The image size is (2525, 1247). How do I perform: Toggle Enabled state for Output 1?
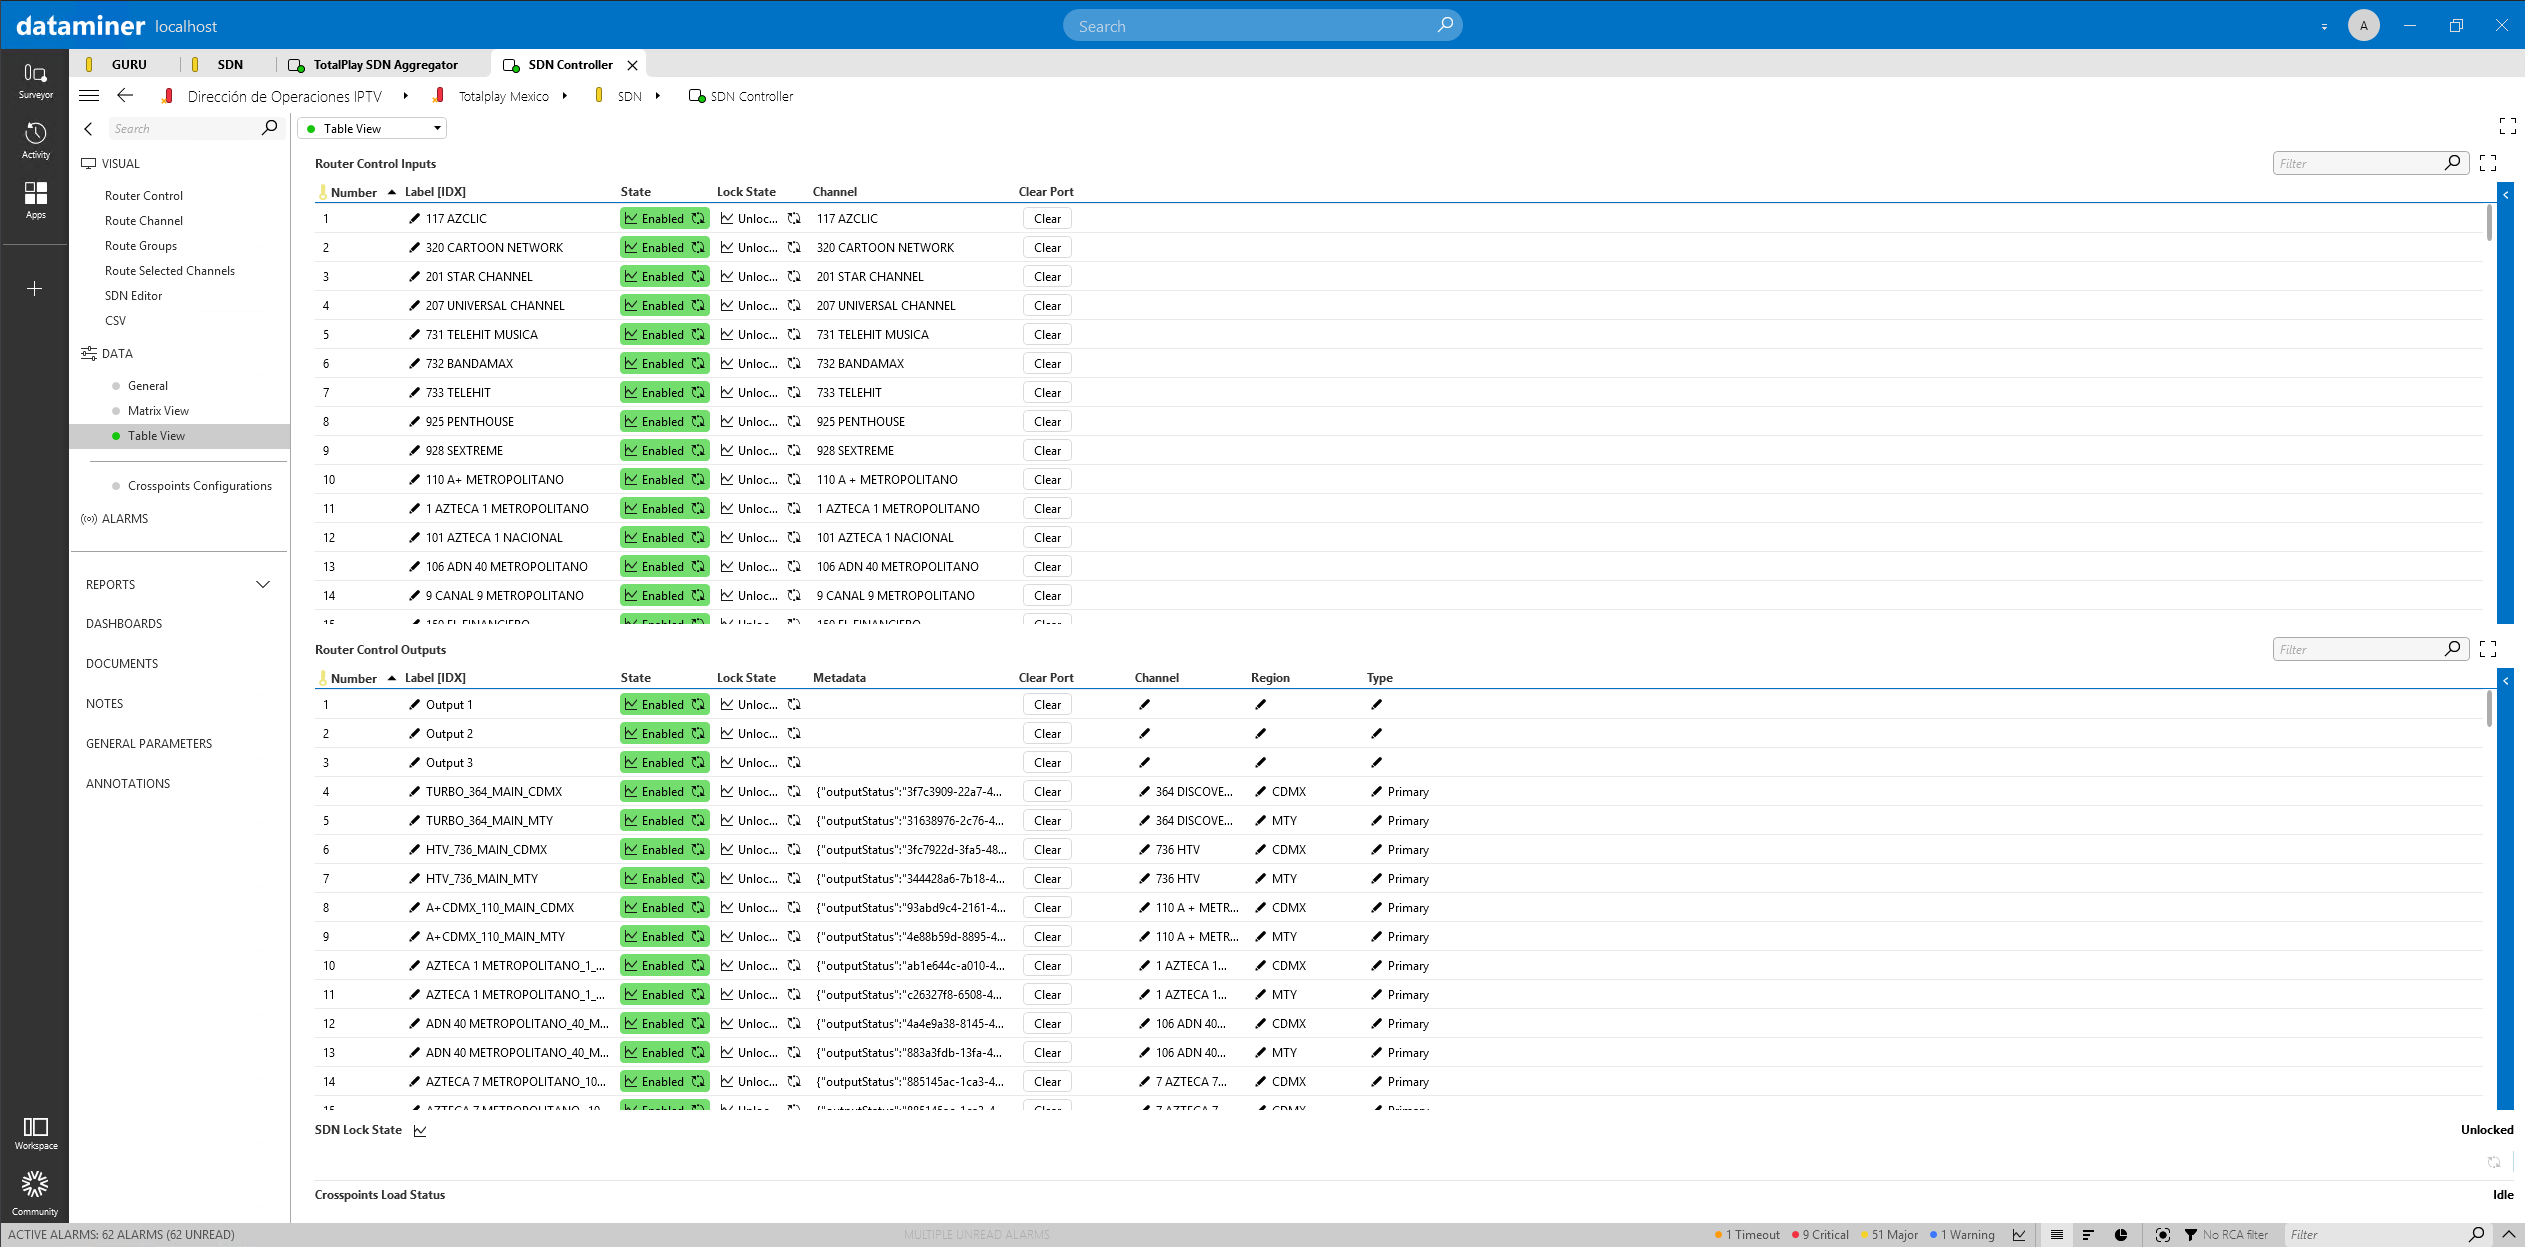(x=664, y=704)
